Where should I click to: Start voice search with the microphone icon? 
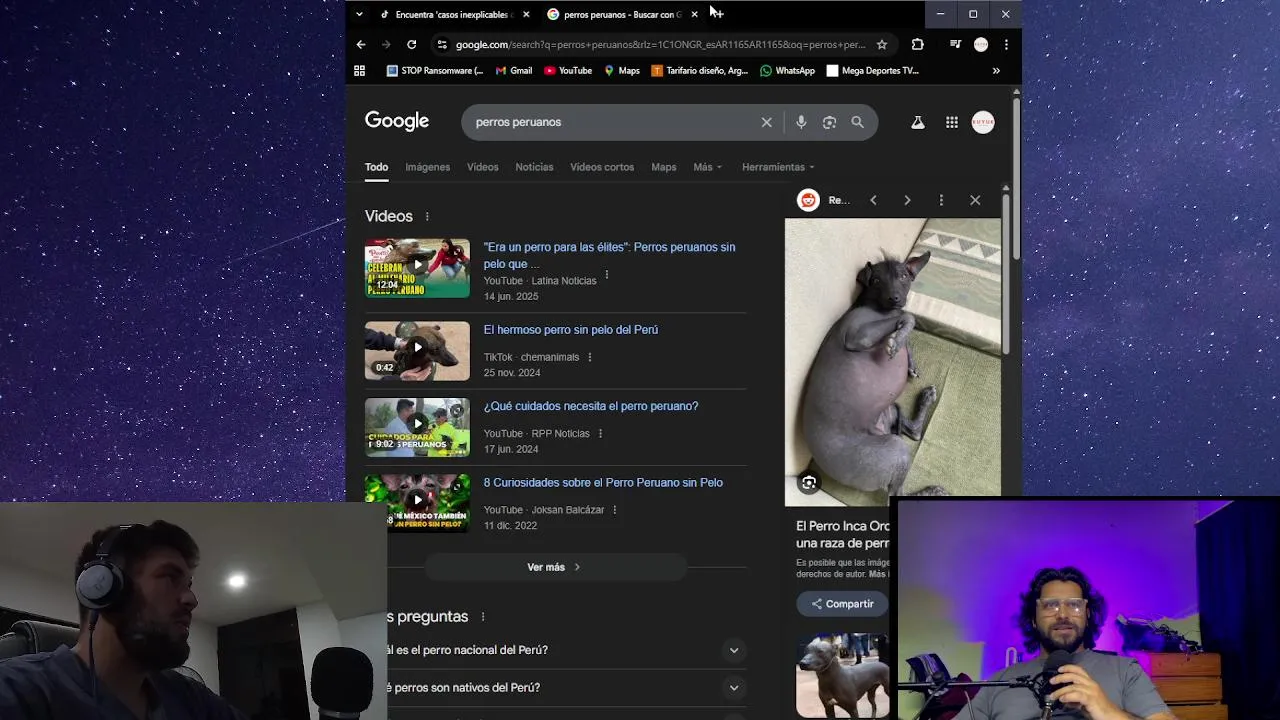coord(801,122)
